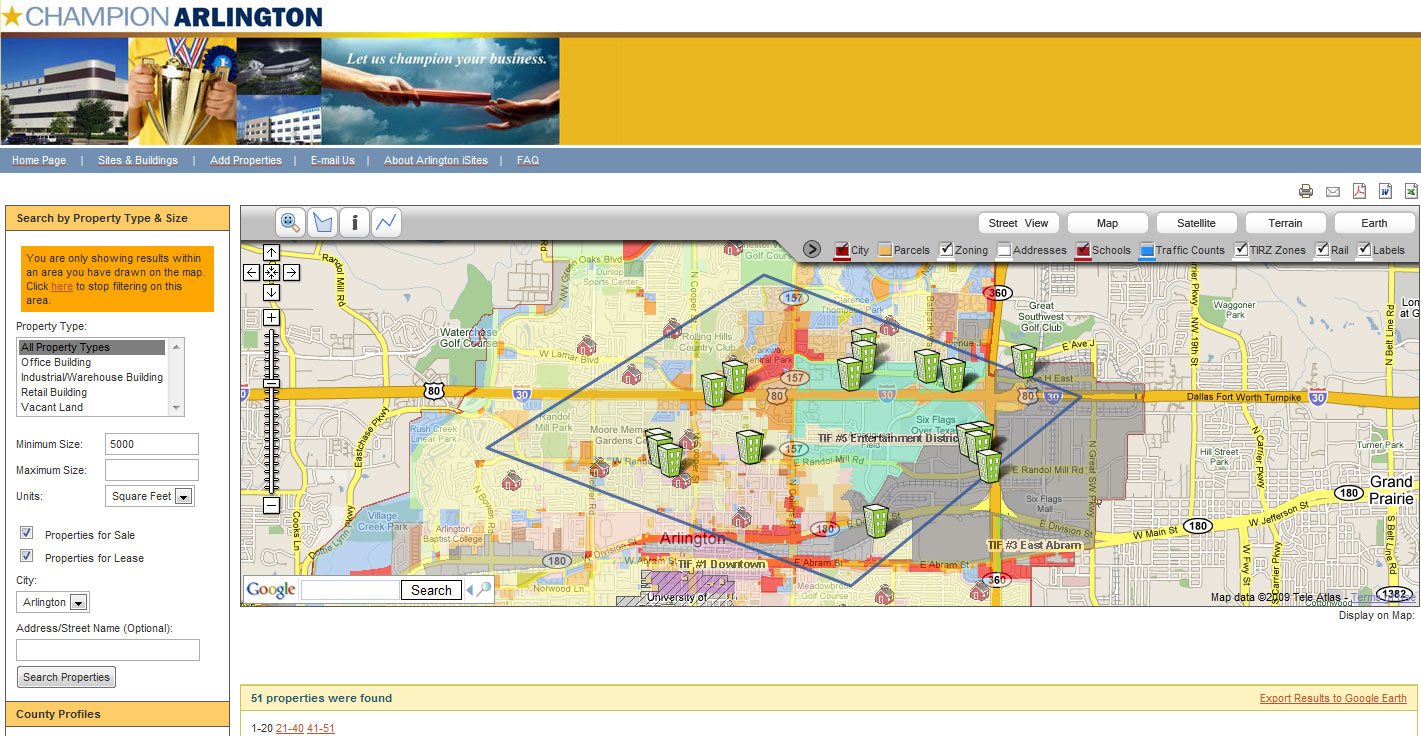Switch to Terrain map view
The height and width of the screenshot is (736, 1421).
click(x=1286, y=223)
